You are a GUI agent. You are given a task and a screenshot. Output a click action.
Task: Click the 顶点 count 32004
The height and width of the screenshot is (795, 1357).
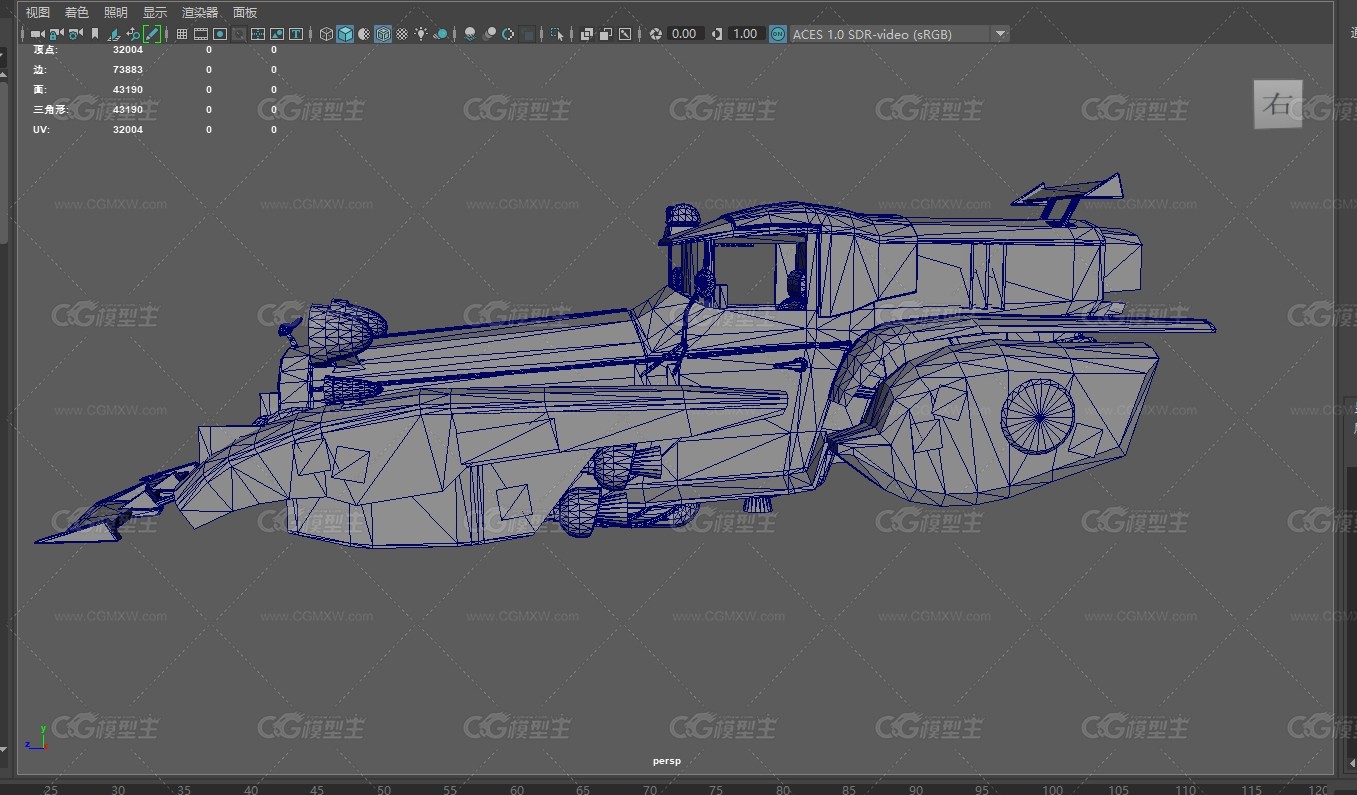coord(128,49)
